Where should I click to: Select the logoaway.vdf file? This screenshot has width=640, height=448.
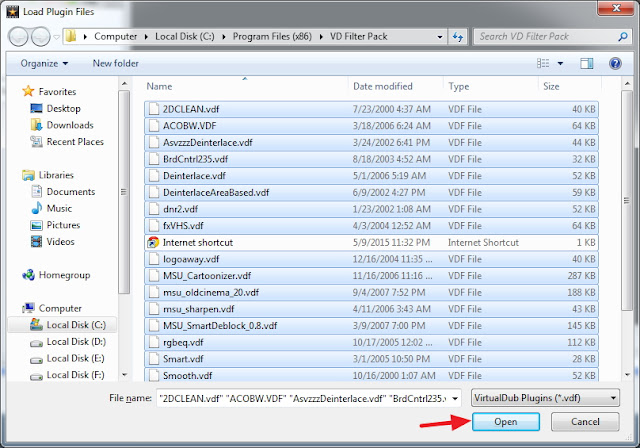(x=371, y=259)
